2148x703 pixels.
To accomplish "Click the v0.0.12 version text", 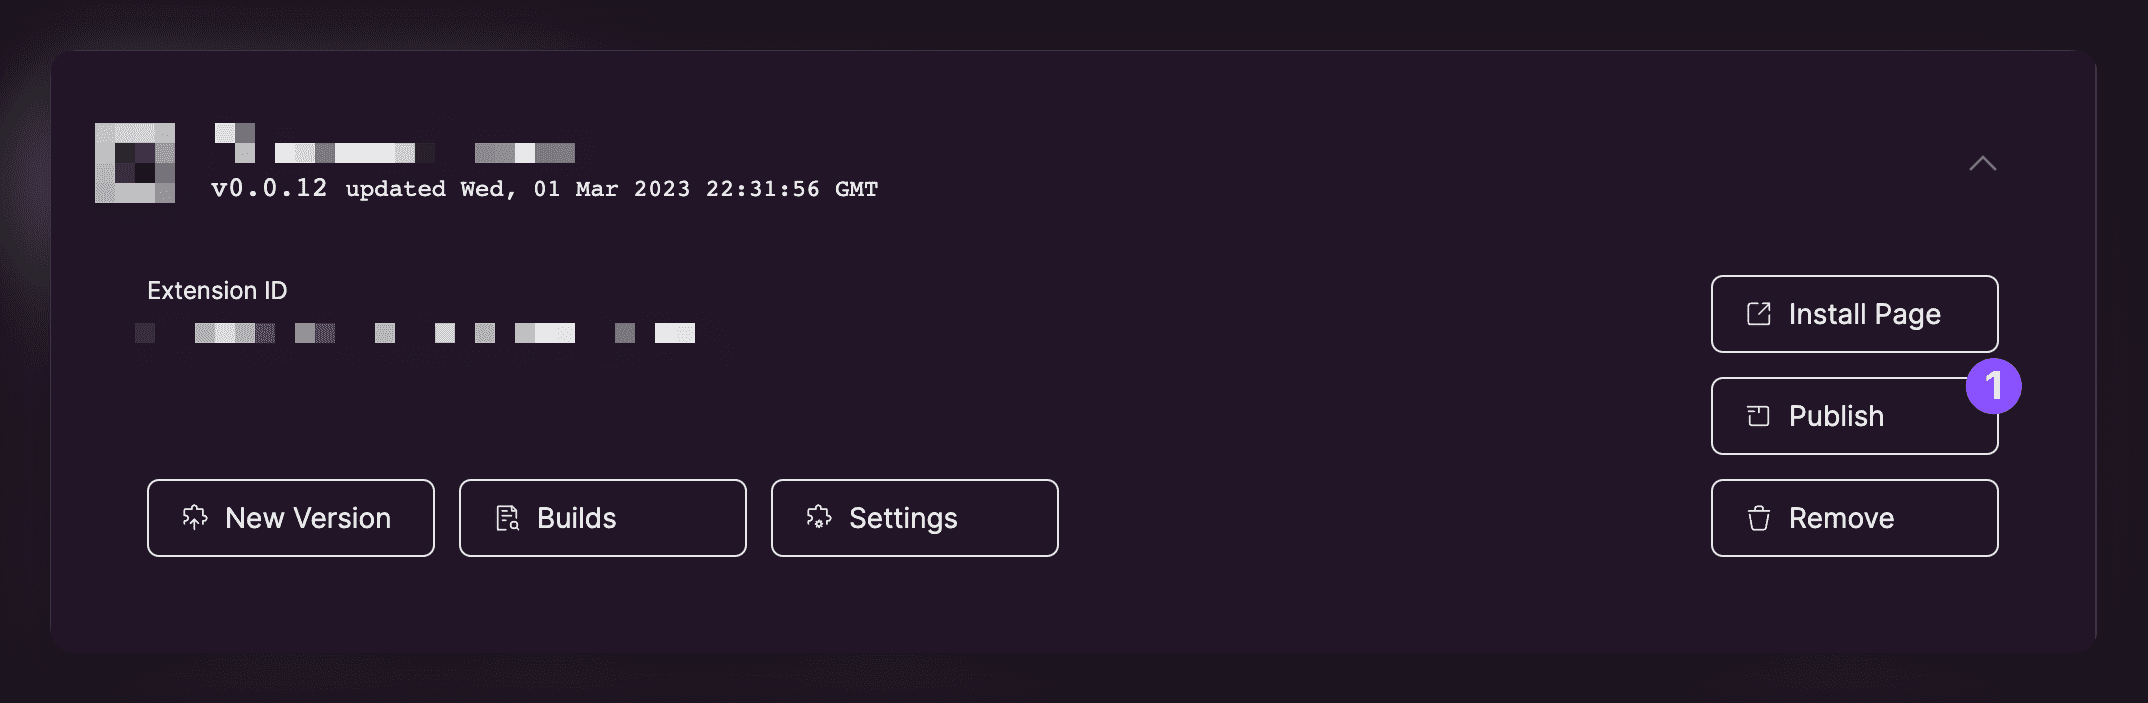I will coord(269,189).
